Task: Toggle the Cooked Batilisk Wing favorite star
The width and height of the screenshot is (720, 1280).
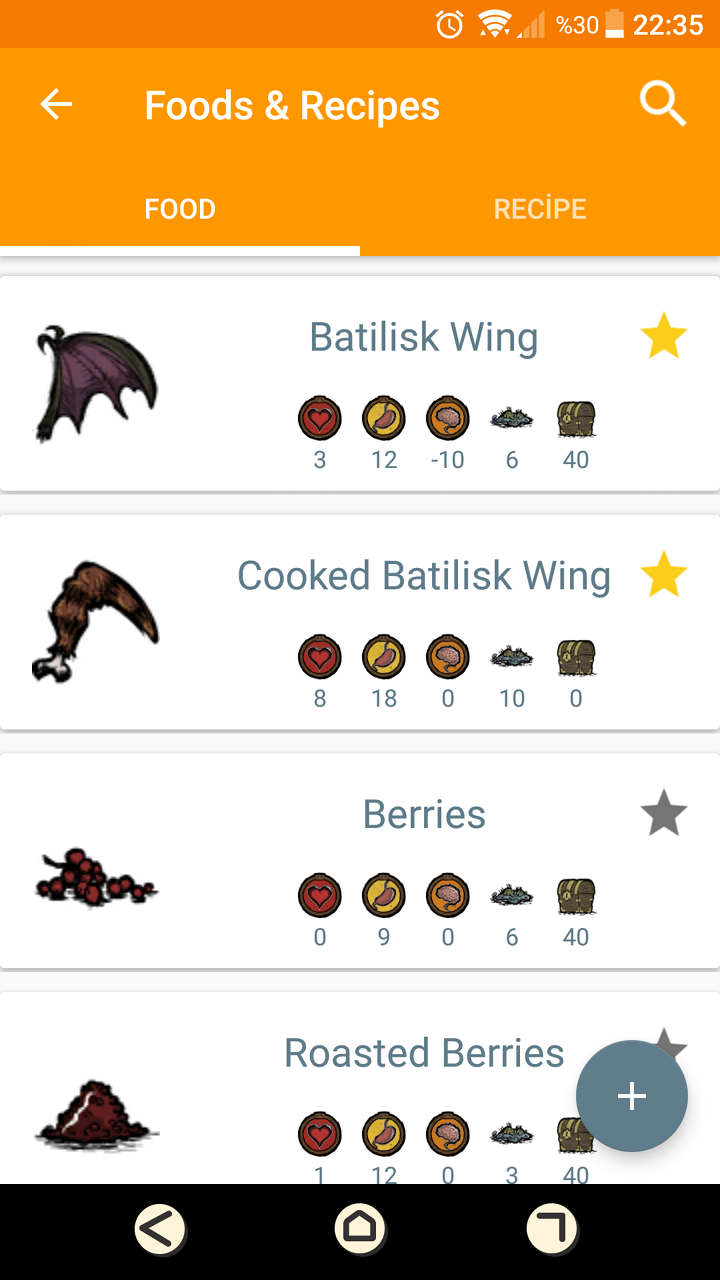Action: [x=664, y=576]
